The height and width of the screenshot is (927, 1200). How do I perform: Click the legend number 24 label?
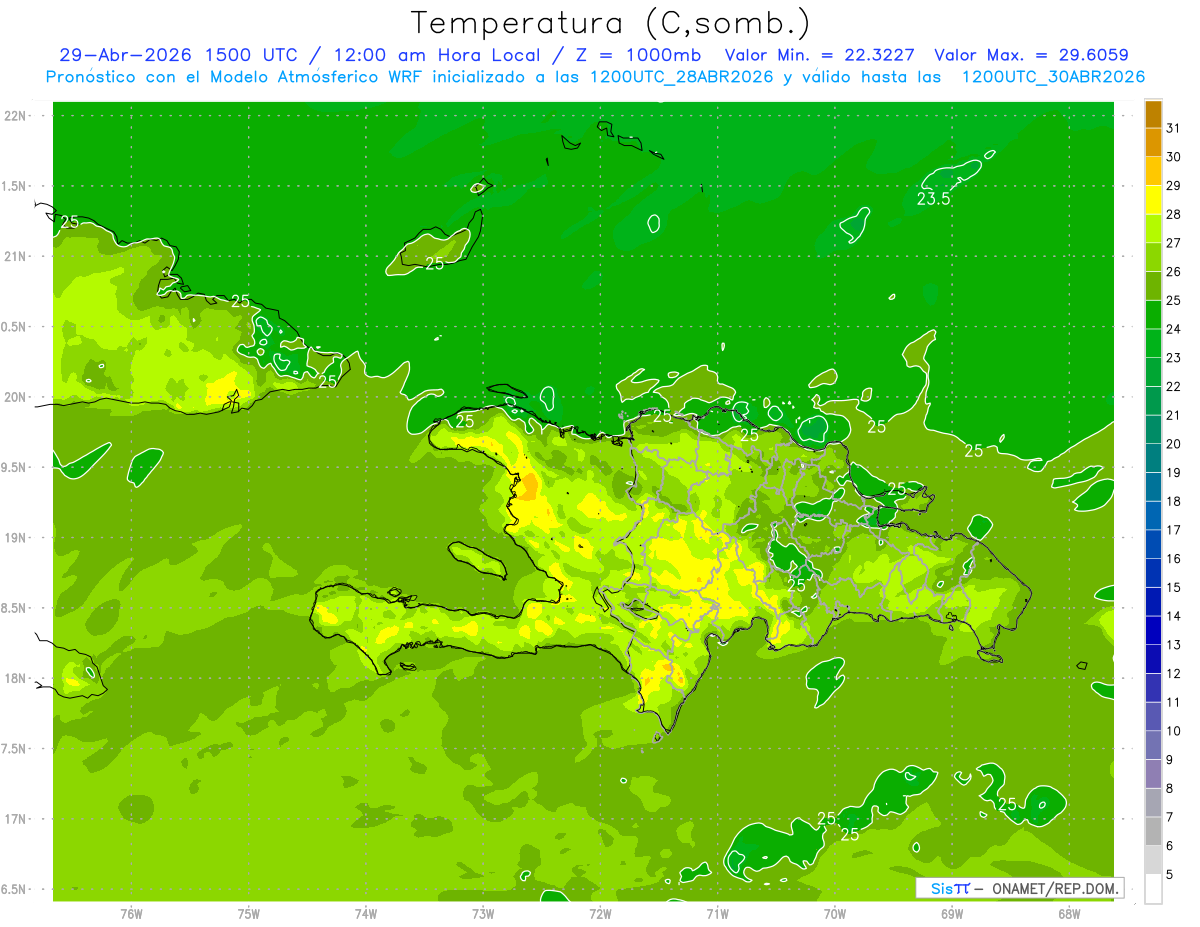coord(1174,329)
